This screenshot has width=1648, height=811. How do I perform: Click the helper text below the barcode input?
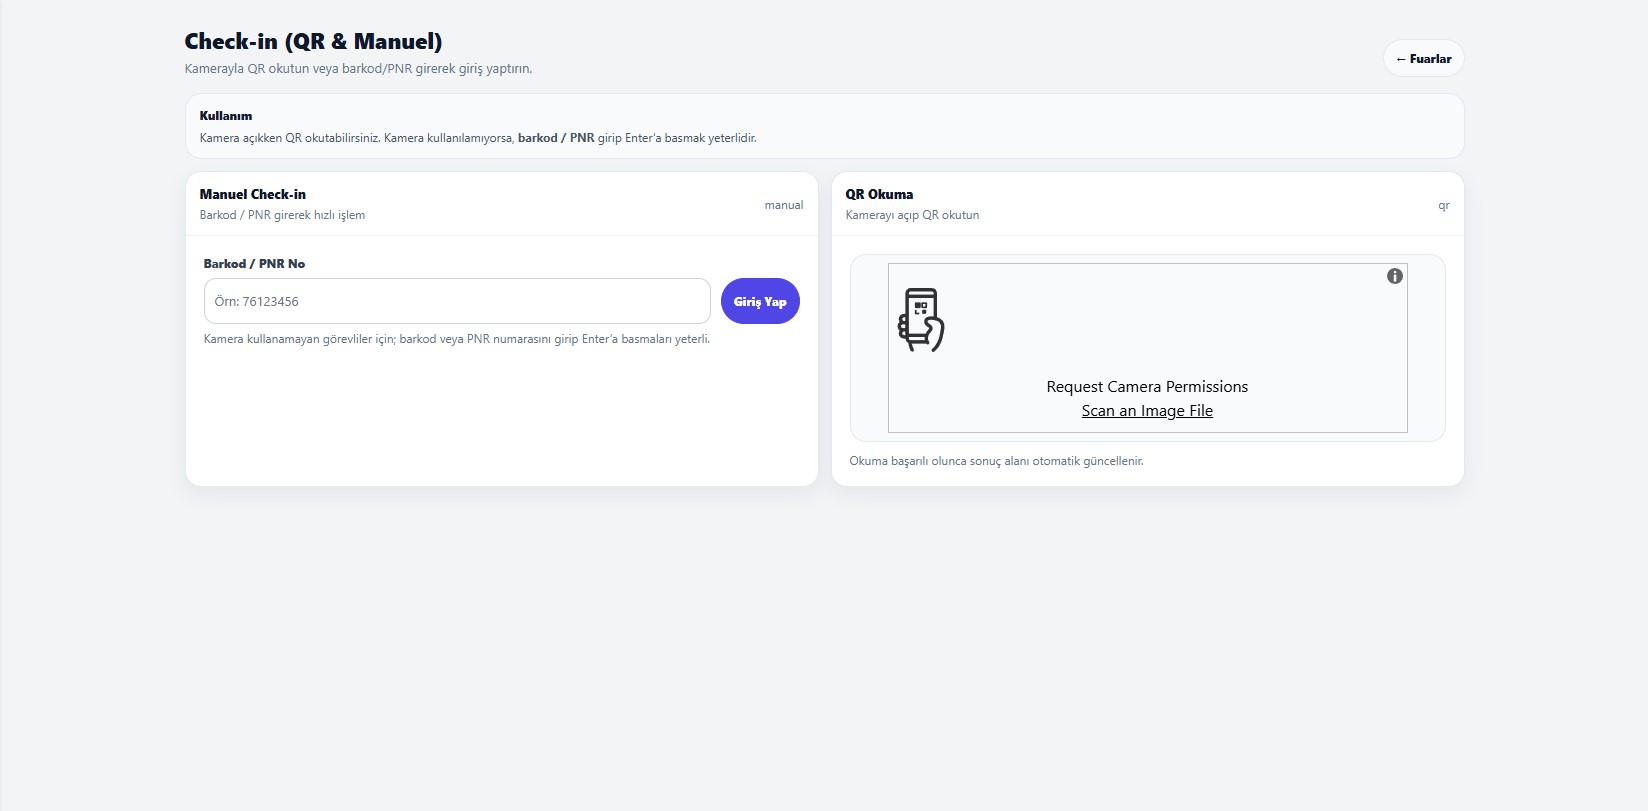pos(457,339)
